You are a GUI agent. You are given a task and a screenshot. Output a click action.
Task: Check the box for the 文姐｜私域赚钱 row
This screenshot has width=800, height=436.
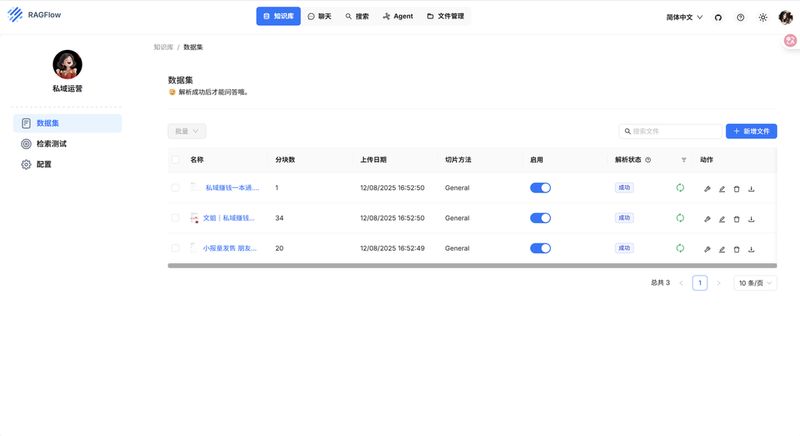point(176,218)
